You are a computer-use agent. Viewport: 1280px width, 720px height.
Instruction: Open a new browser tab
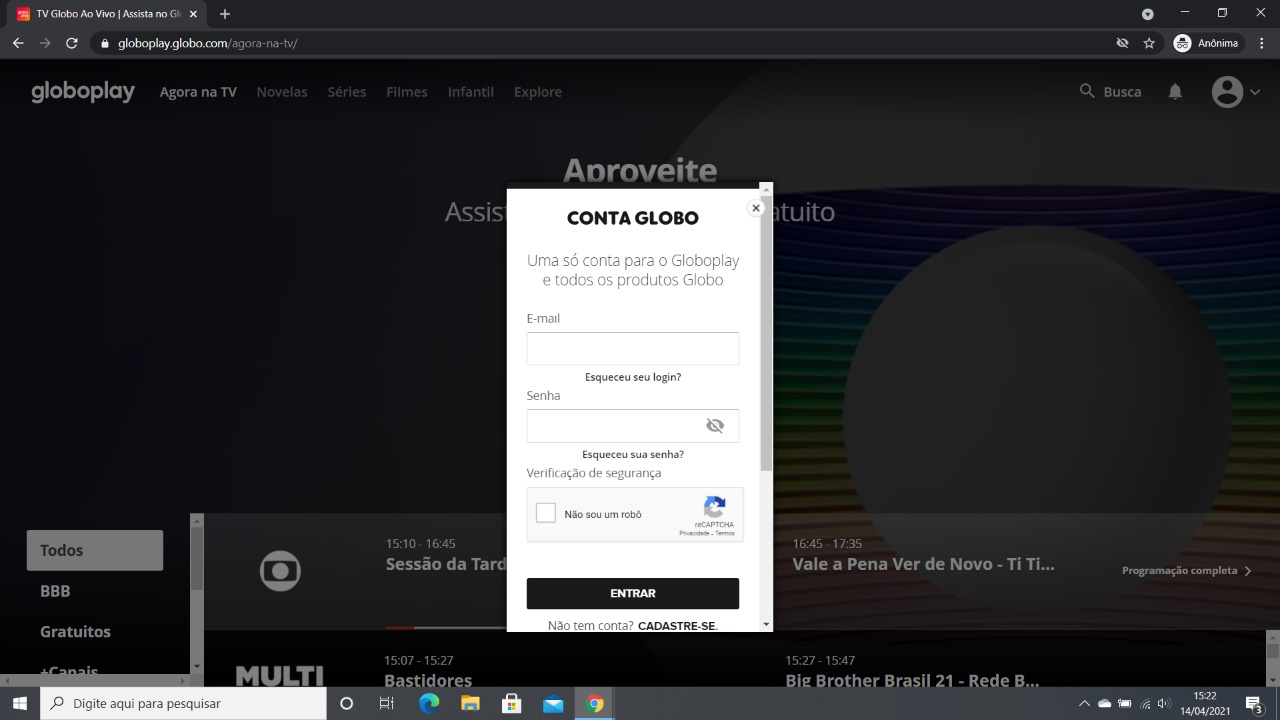(x=225, y=14)
